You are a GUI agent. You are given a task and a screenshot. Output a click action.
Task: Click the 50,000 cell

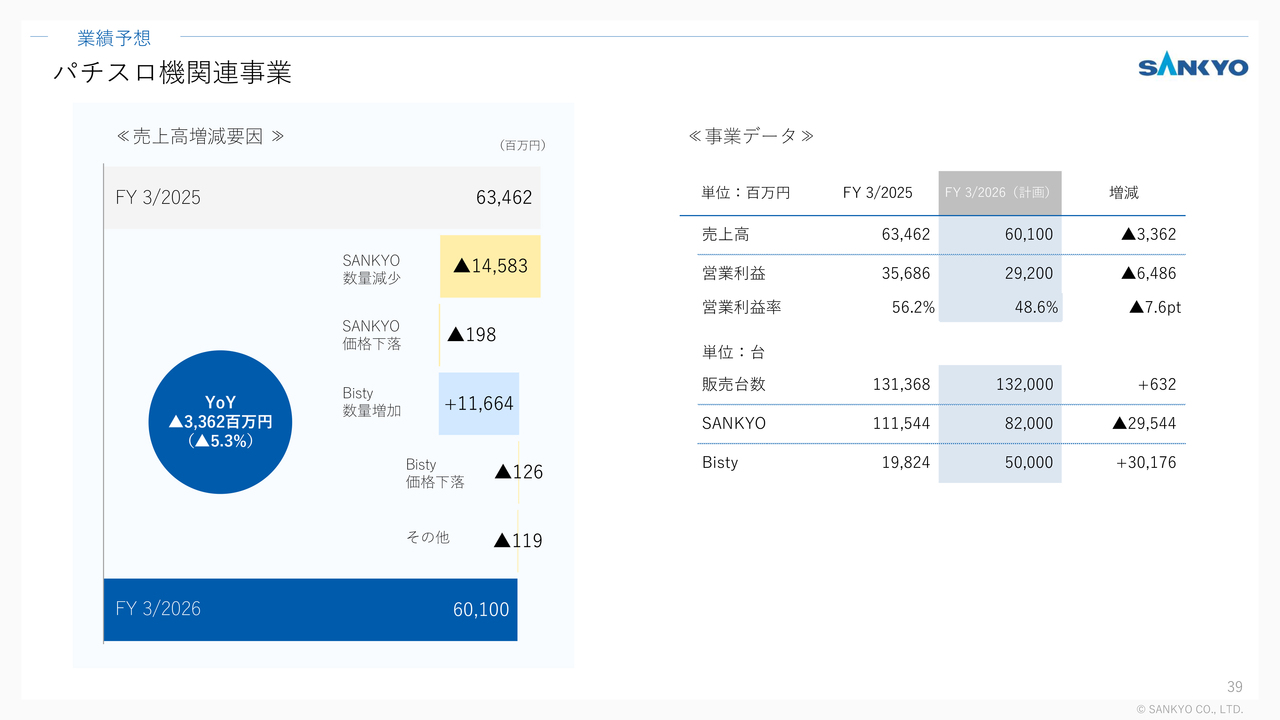point(1029,462)
